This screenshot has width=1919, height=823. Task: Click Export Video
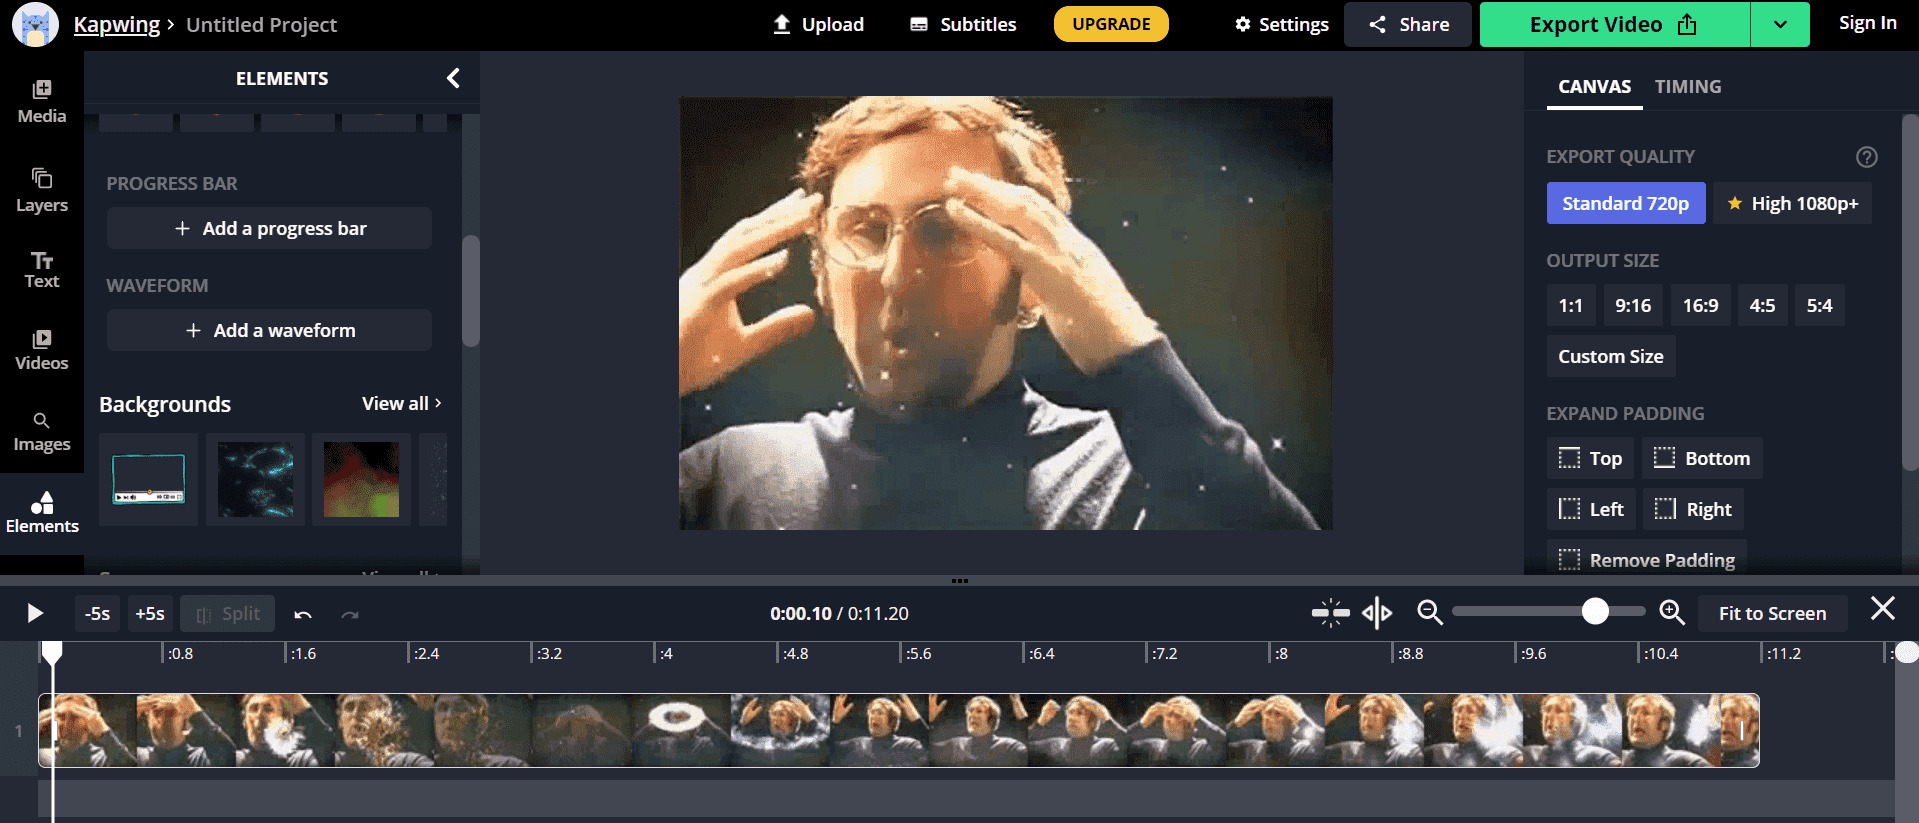[x=1614, y=24]
